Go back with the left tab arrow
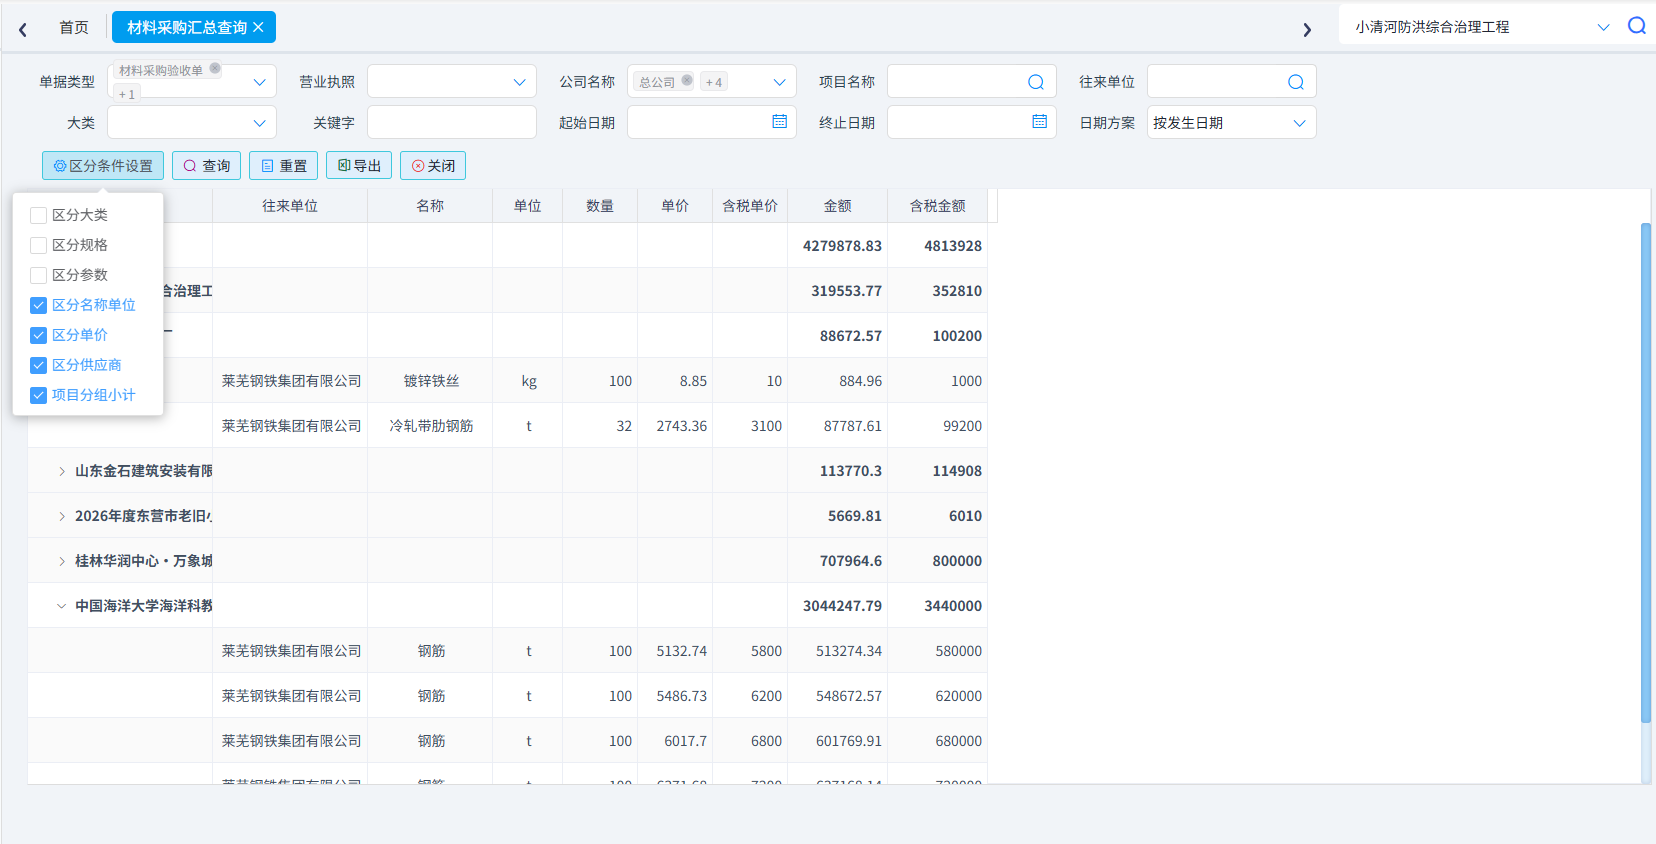The image size is (1656, 844). [x=23, y=29]
